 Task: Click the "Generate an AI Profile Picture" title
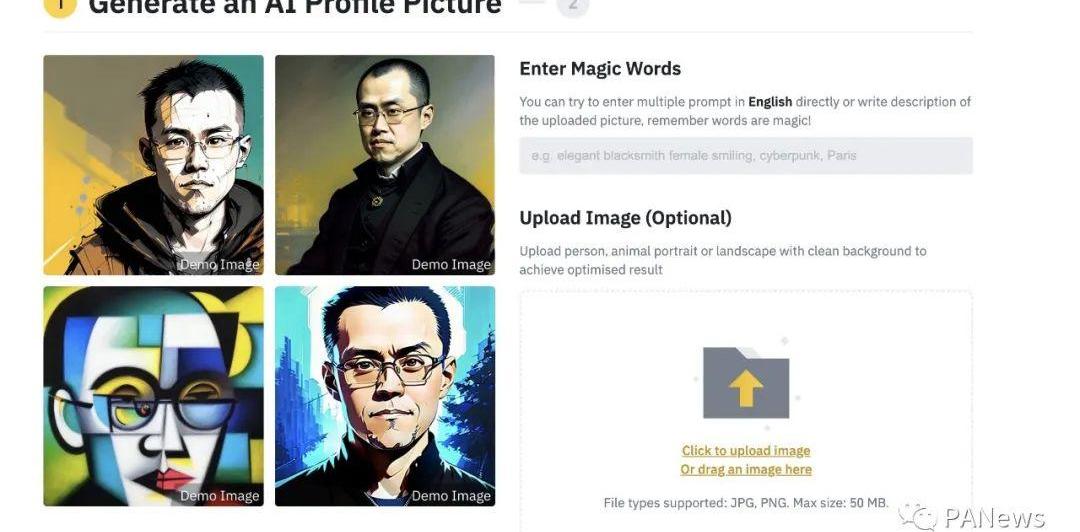(295, 7)
